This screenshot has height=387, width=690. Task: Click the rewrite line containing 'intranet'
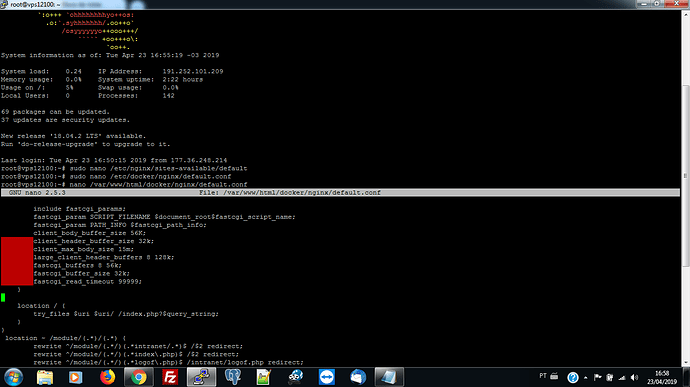138,346
